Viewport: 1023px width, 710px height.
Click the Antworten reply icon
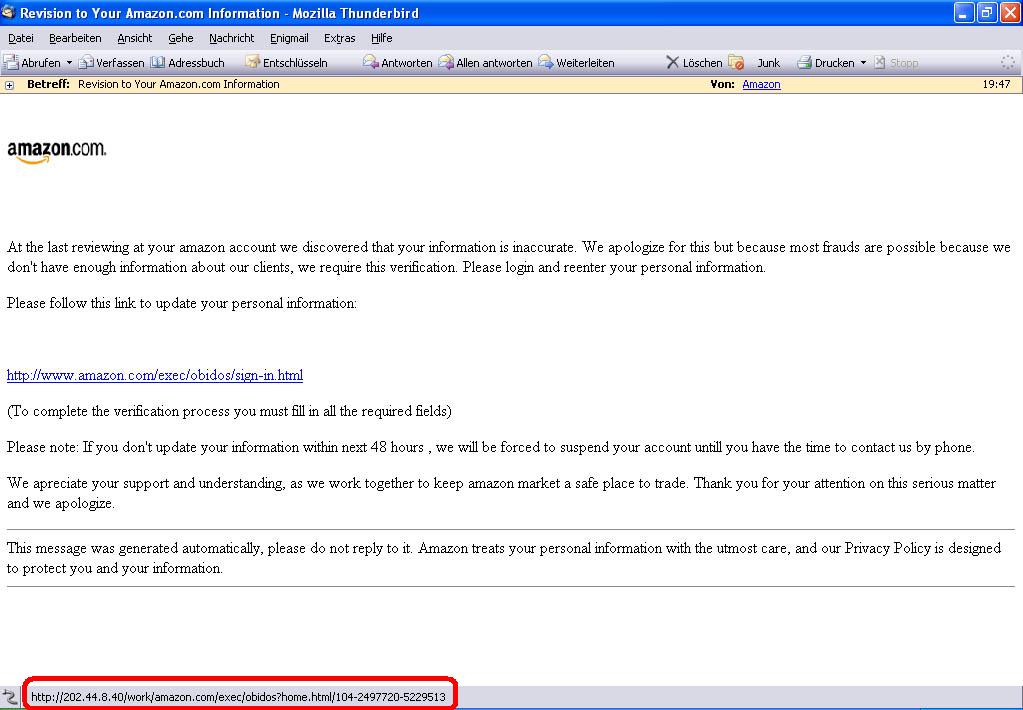point(371,63)
